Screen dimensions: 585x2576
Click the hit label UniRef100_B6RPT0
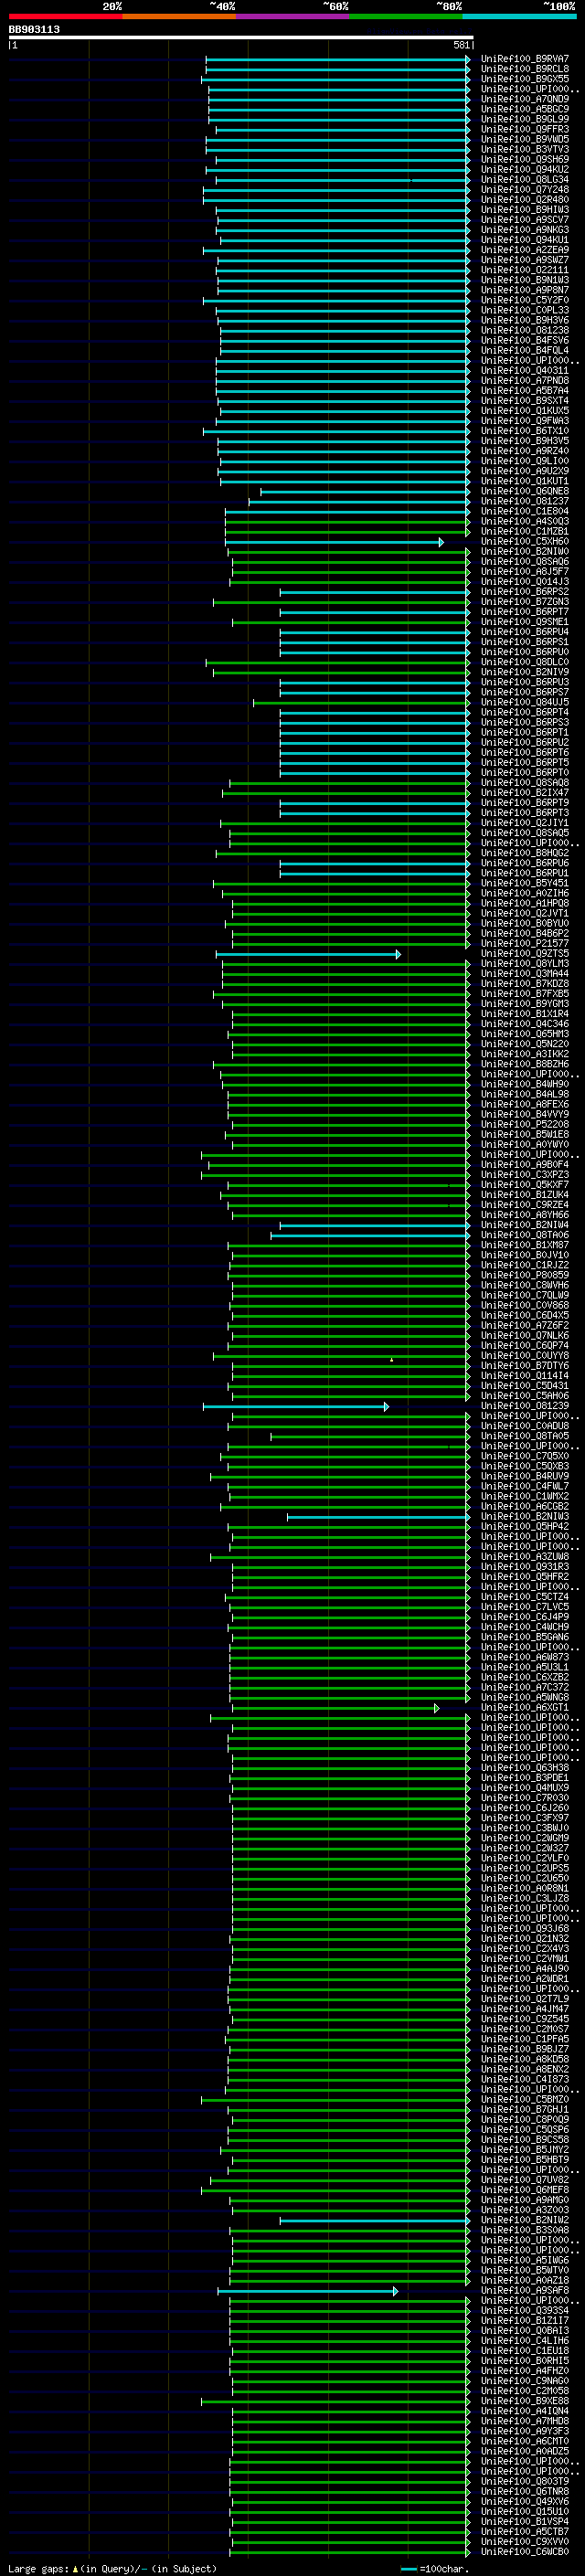[525, 773]
